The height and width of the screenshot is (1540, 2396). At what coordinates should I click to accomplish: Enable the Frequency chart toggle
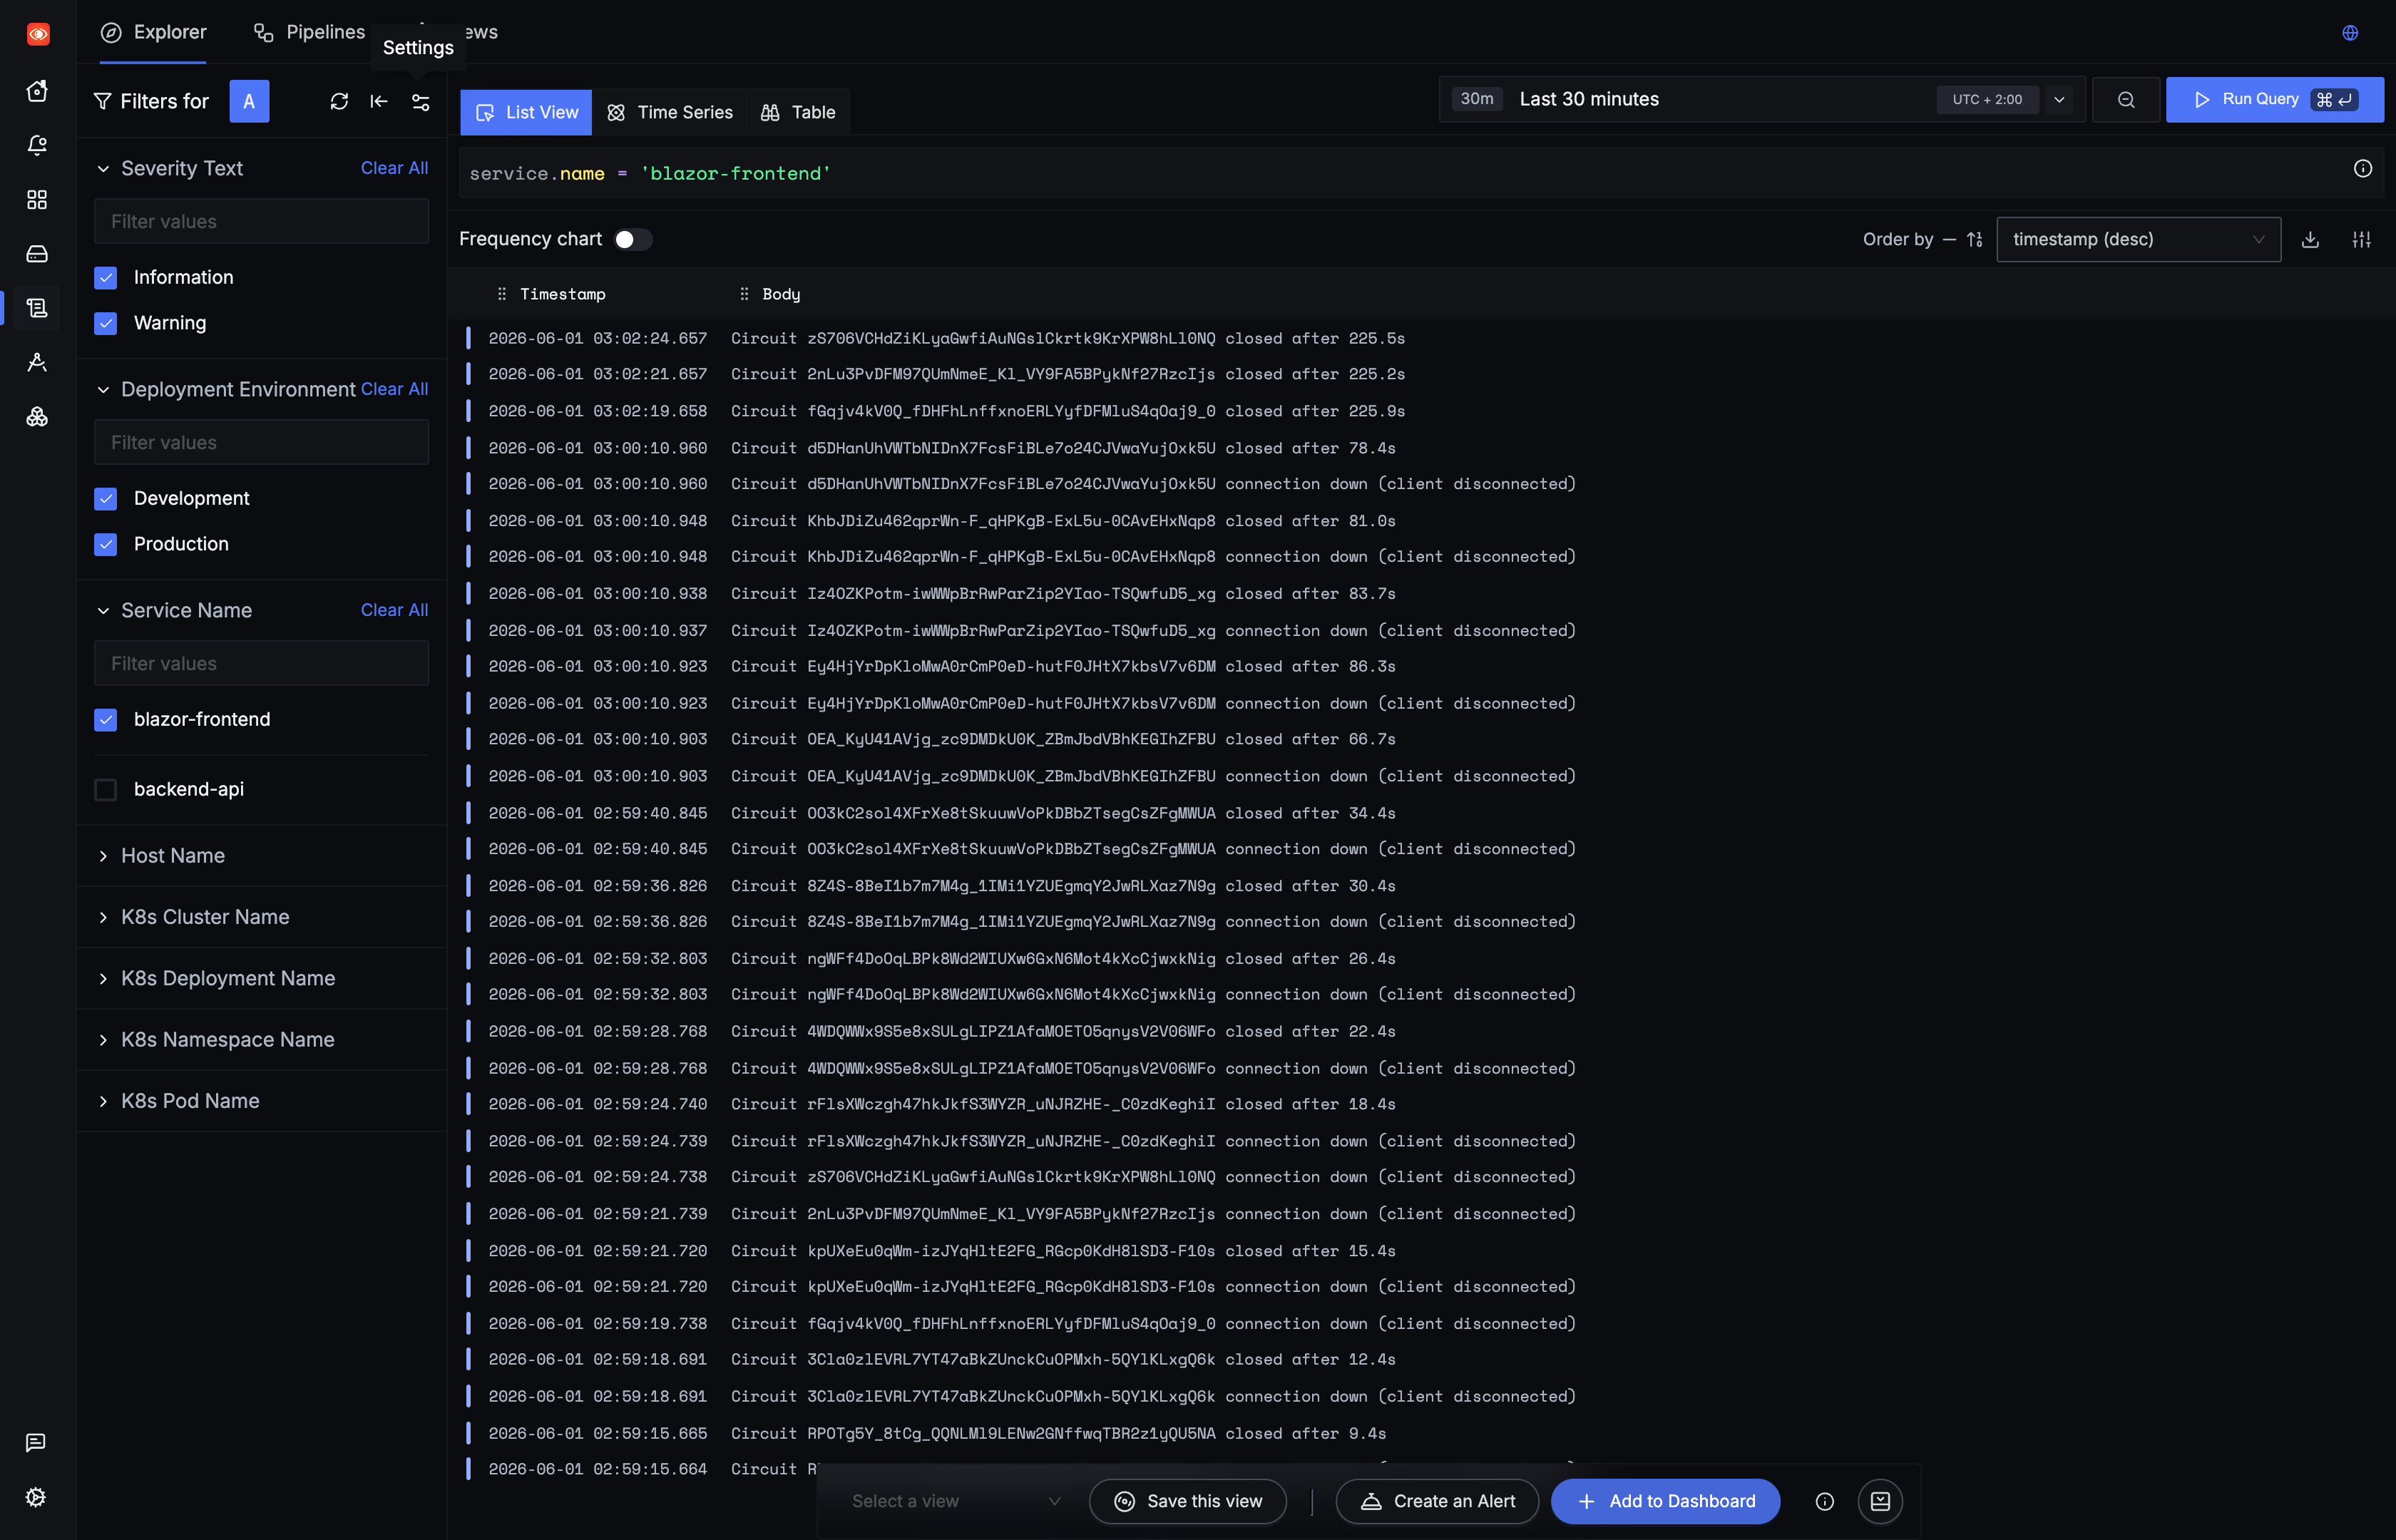click(632, 240)
